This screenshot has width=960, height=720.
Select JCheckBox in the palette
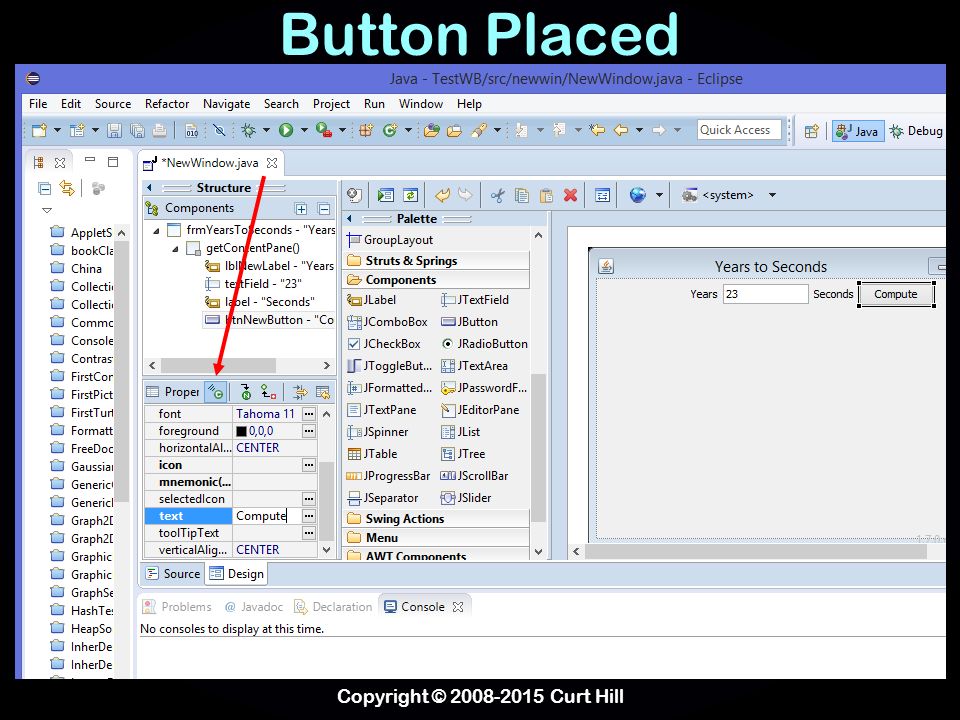click(x=384, y=344)
